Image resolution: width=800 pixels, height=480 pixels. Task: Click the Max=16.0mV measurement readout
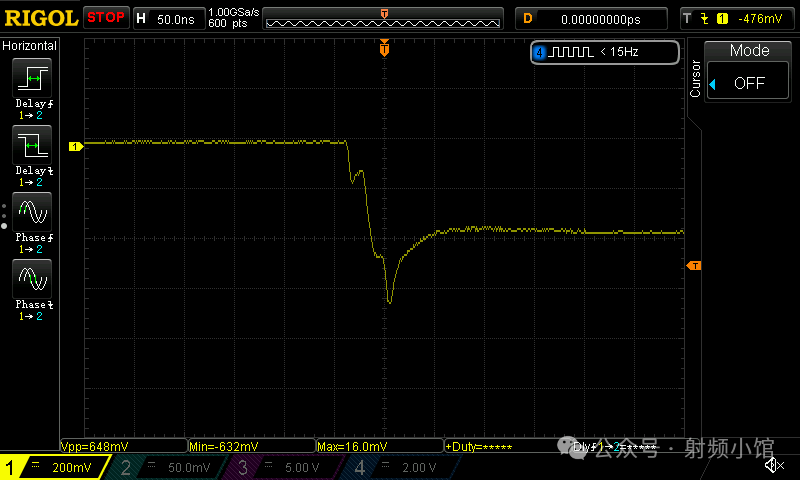point(378,446)
